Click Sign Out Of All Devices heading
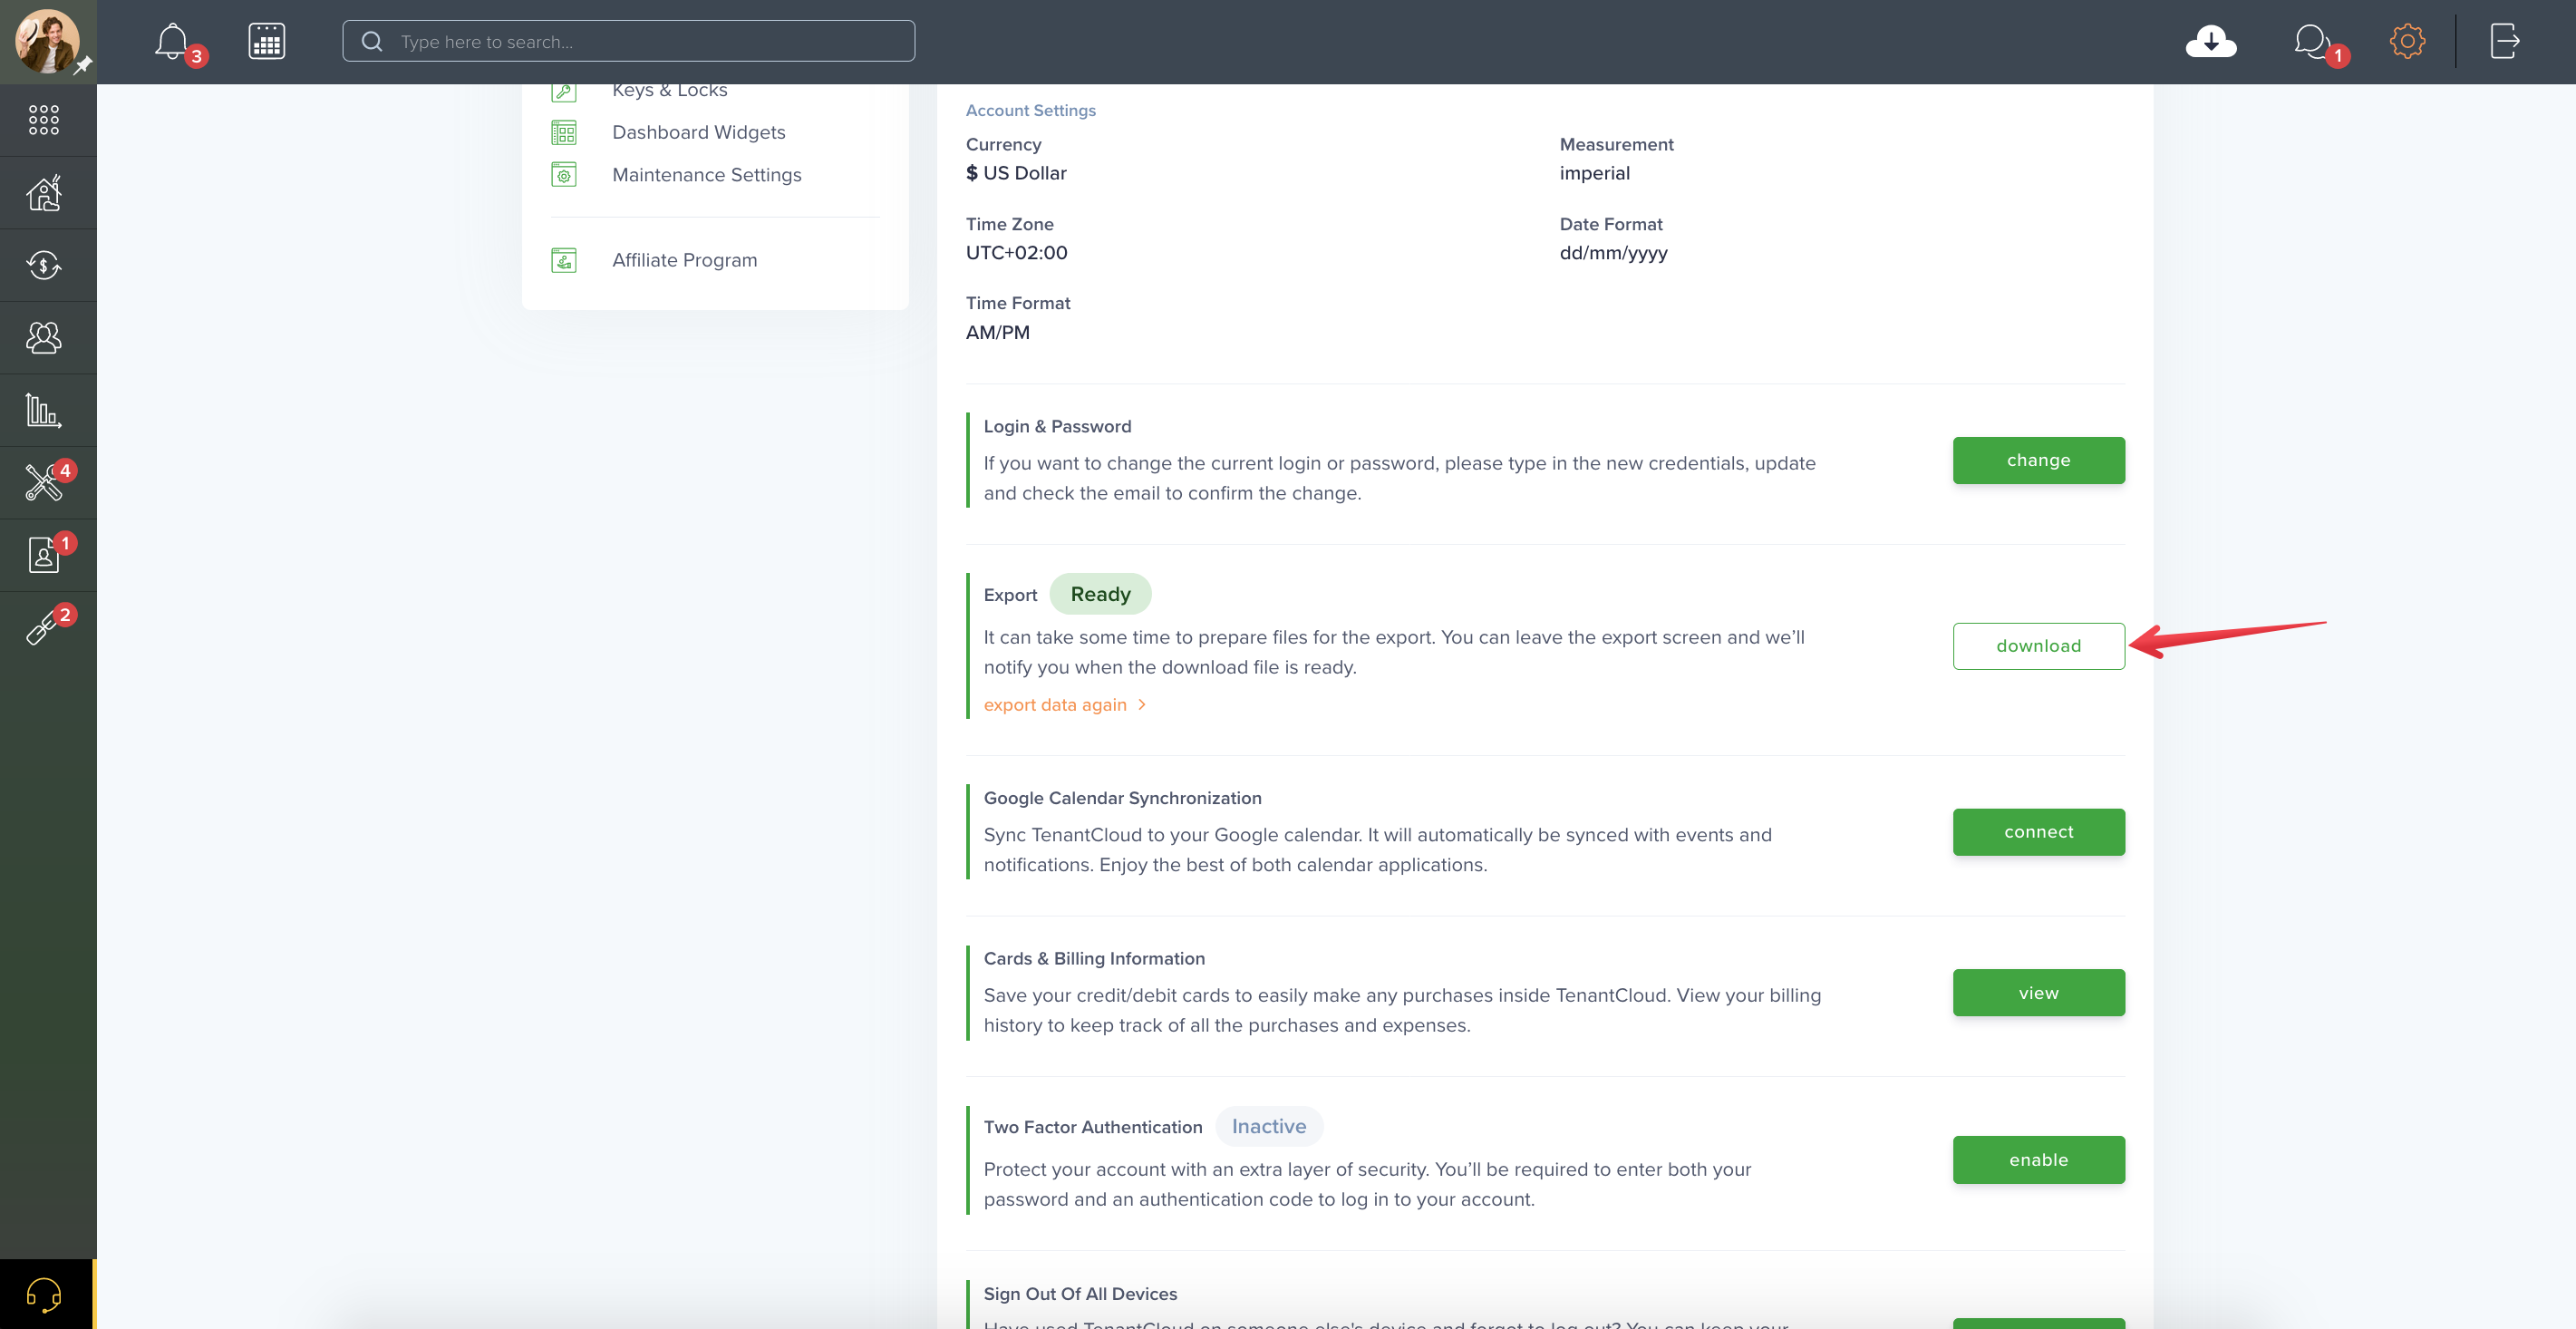2576x1329 pixels. [x=1080, y=1294]
